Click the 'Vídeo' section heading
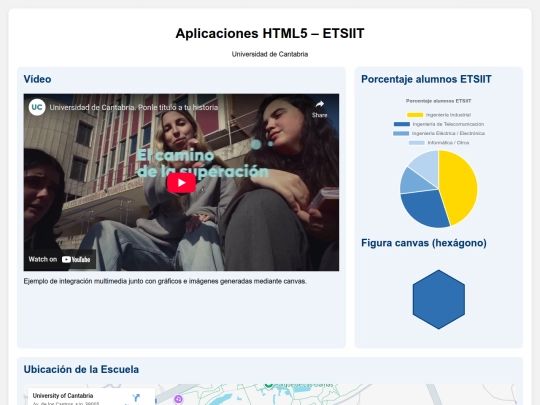 click(x=37, y=79)
